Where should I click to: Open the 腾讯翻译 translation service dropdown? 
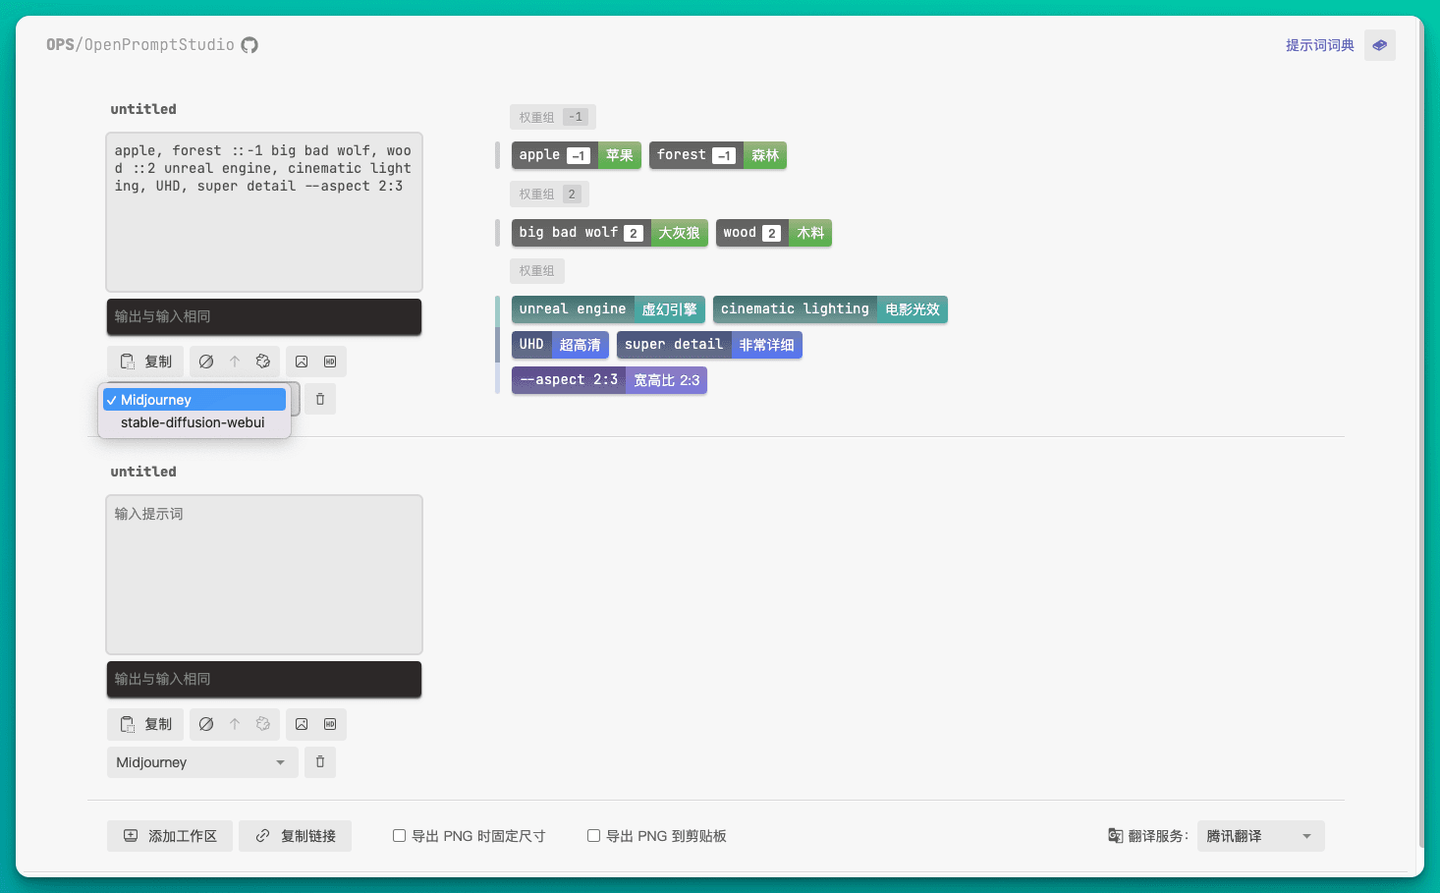pyautogui.click(x=1260, y=835)
